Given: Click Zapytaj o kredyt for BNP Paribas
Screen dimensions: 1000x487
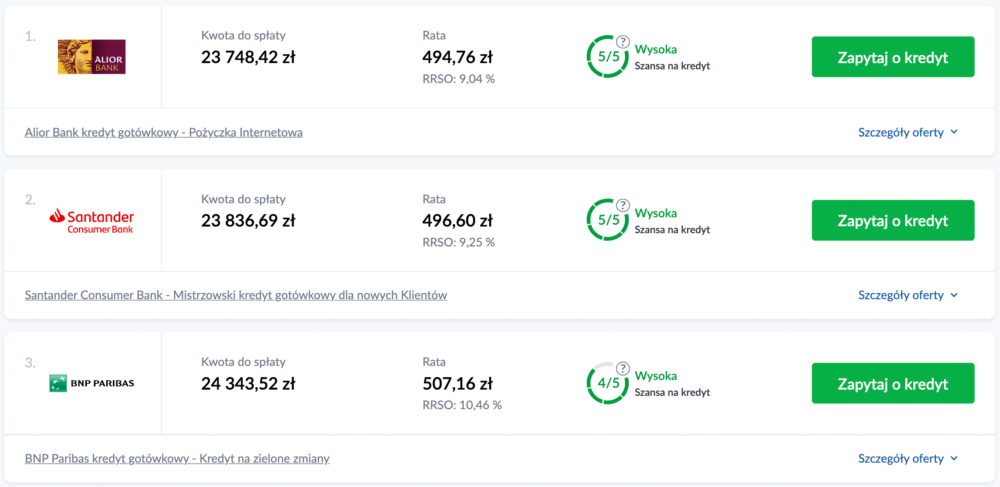Looking at the screenshot, I should (893, 384).
